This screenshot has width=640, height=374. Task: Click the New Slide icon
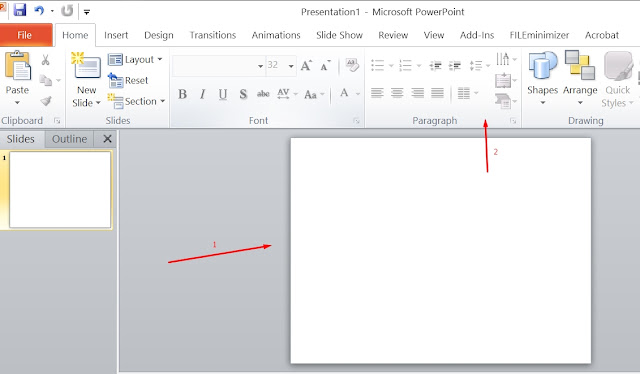(87, 65)
